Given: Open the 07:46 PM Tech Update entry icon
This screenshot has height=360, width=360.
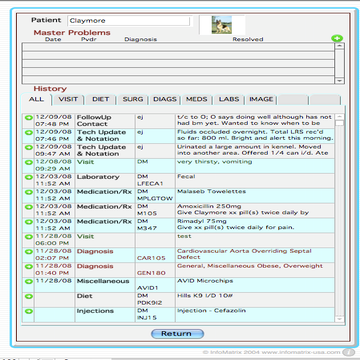Looking at the screenshot, I should pyautogui.click(x=29, y=132).
